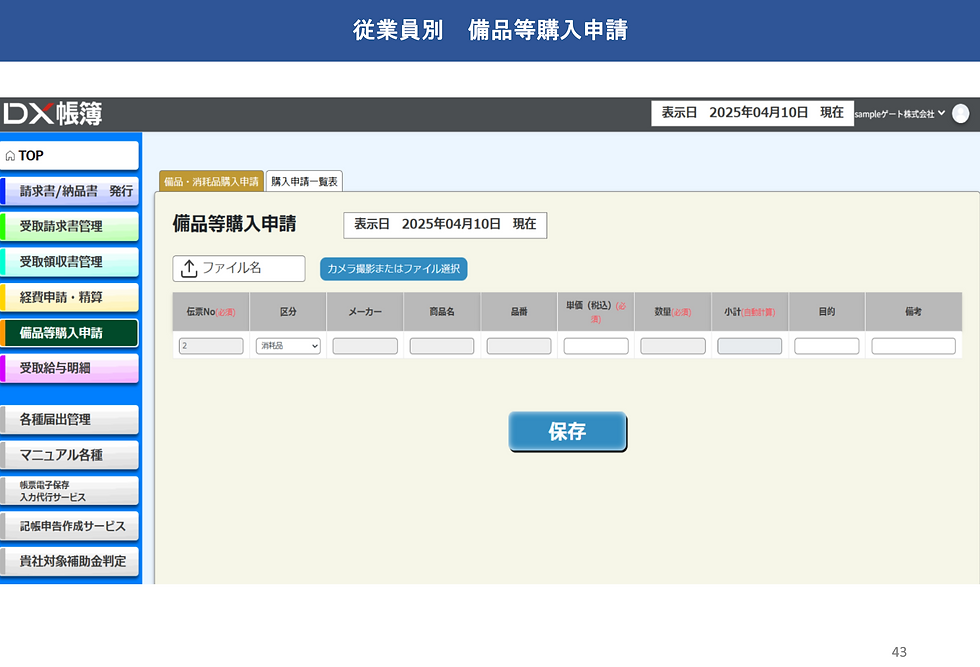Click the 目的 input field
980x667 pixels.
827,346
